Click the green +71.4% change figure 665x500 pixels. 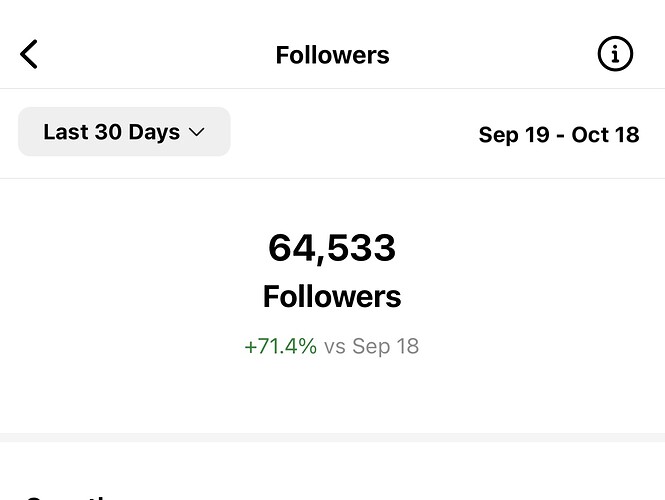click(x=280, y=347)
